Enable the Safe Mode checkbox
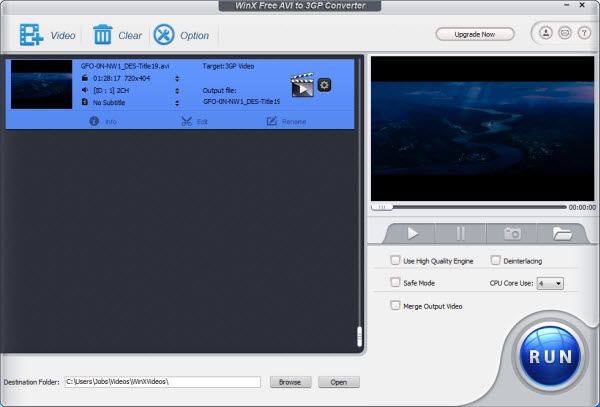Screen dimensions: 600x407 [395, 283]
